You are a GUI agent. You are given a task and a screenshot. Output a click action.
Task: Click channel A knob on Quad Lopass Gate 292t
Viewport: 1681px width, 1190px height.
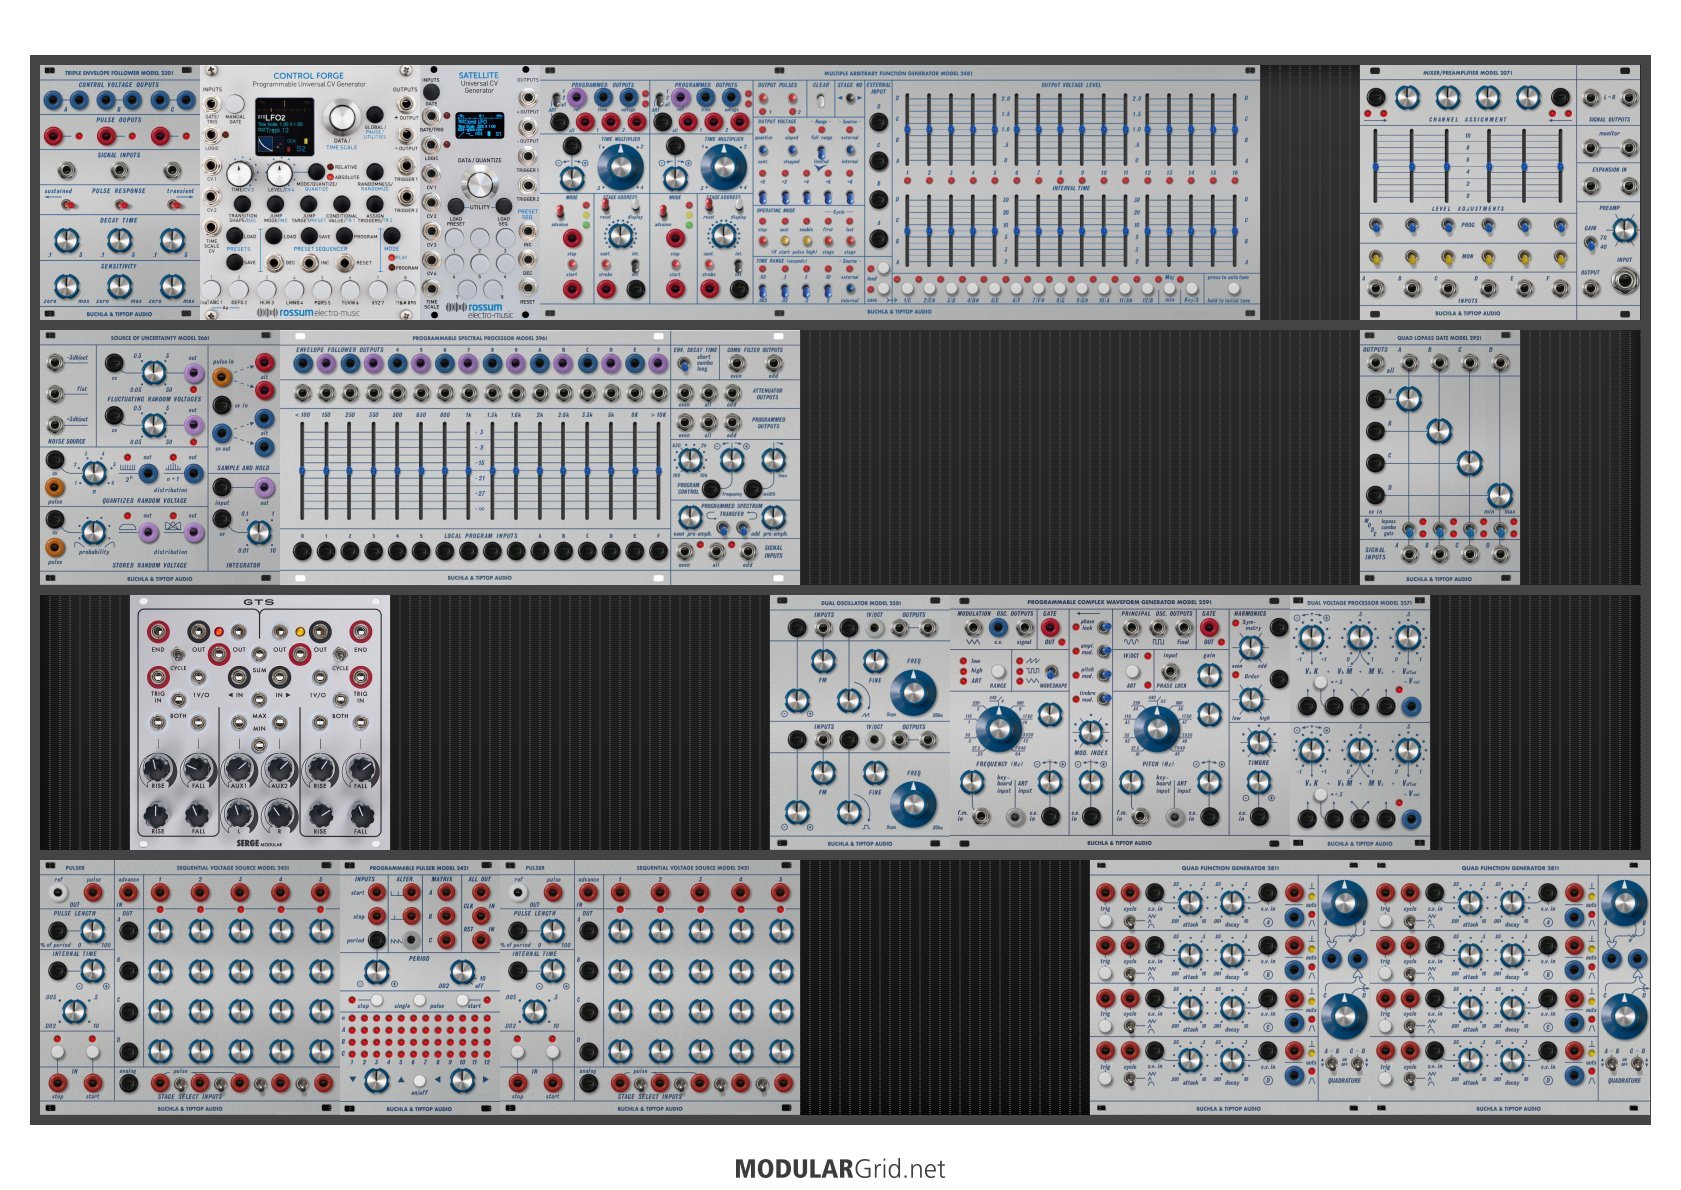pyautogui.click(x=1408, y=399)
